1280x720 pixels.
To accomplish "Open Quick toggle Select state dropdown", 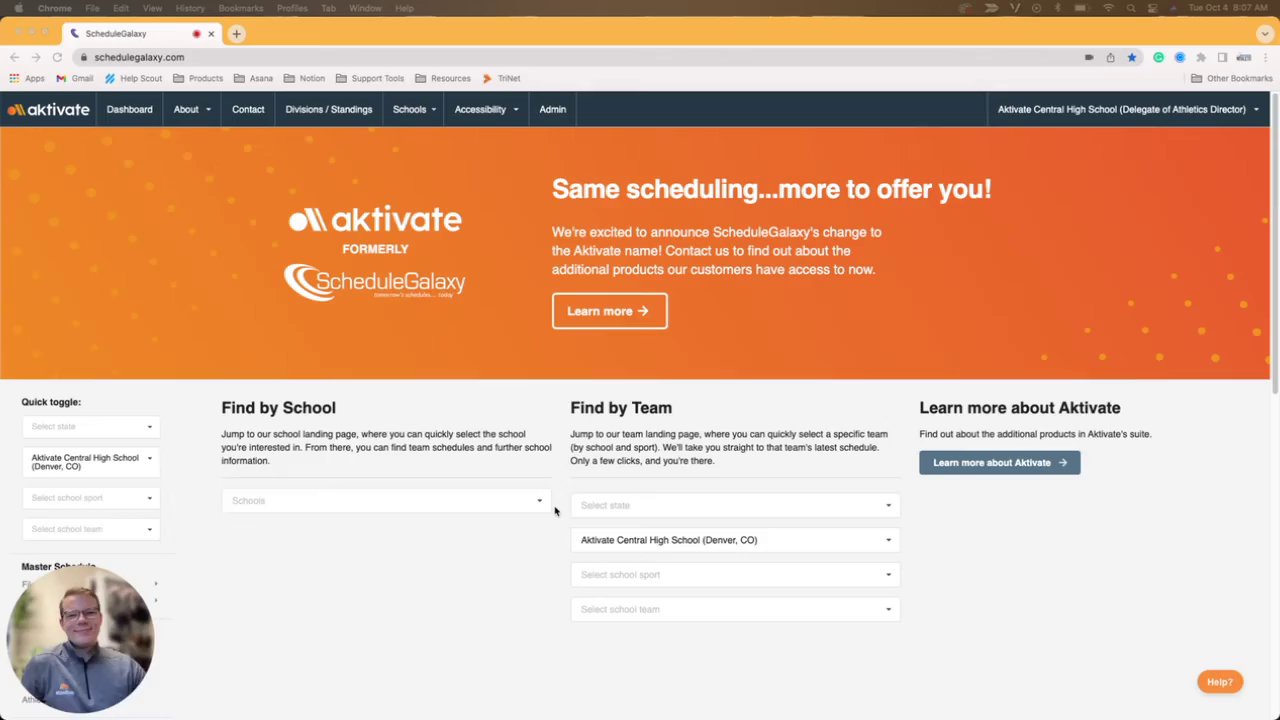I will (x=90, y=427).
